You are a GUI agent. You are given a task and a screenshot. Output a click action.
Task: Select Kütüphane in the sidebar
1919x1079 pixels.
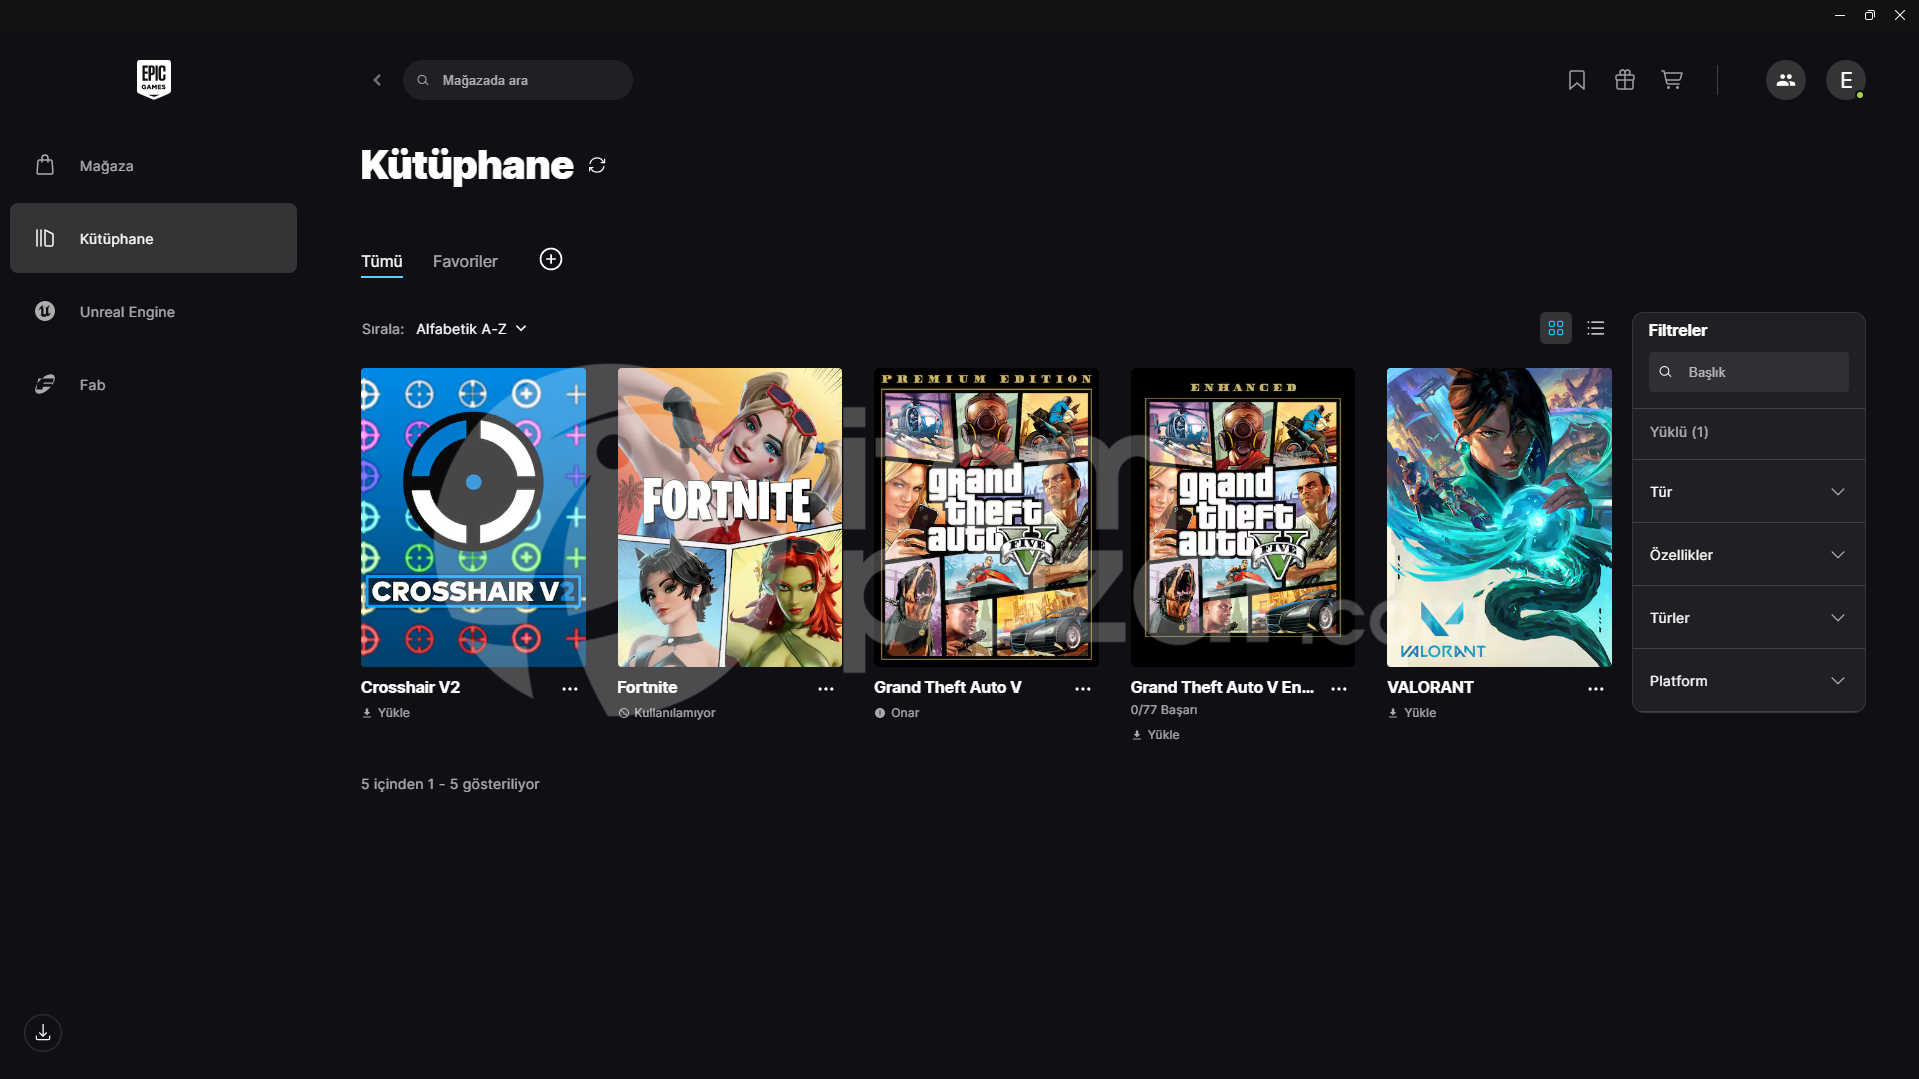click(153, 238)
